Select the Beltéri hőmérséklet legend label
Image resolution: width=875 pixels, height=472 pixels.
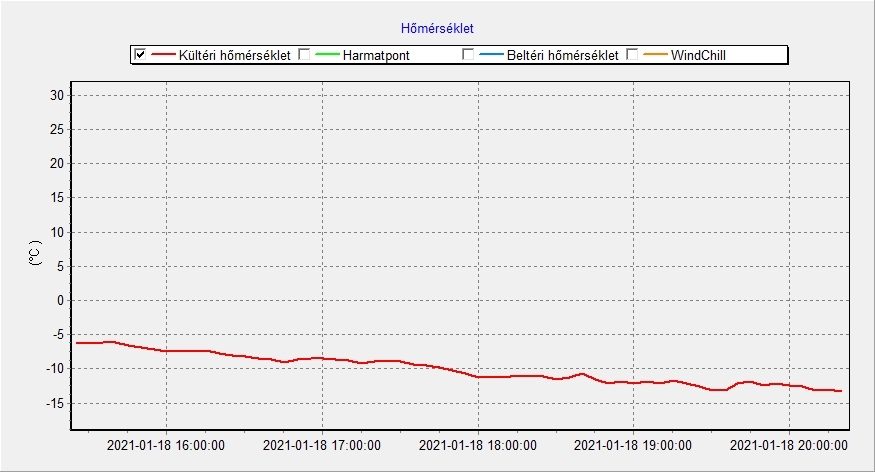coord(562,56)
